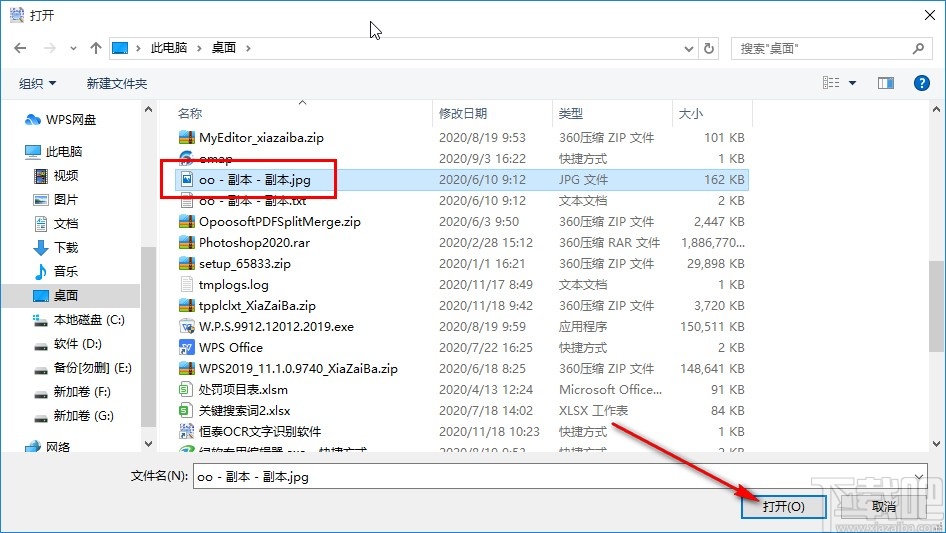Screen dimensions: 946x533
Task: Toggle the preview pane icon
Action: pos(886,83)
